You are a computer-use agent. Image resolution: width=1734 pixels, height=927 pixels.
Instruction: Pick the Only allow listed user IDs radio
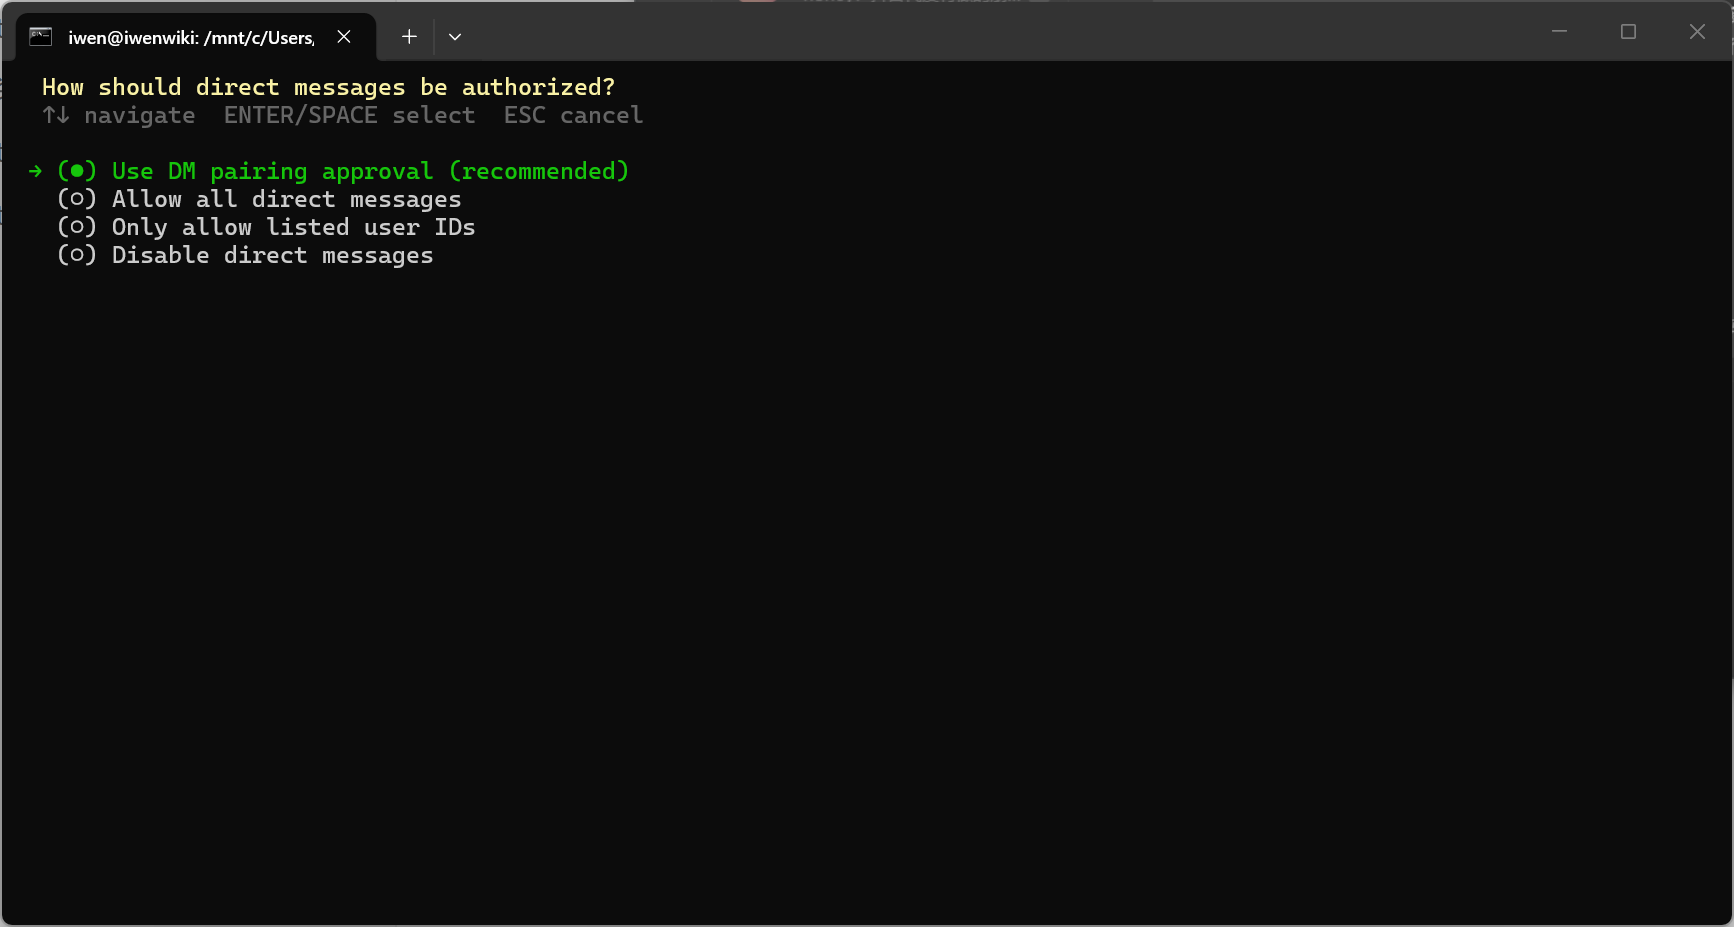tap(77, 227)
